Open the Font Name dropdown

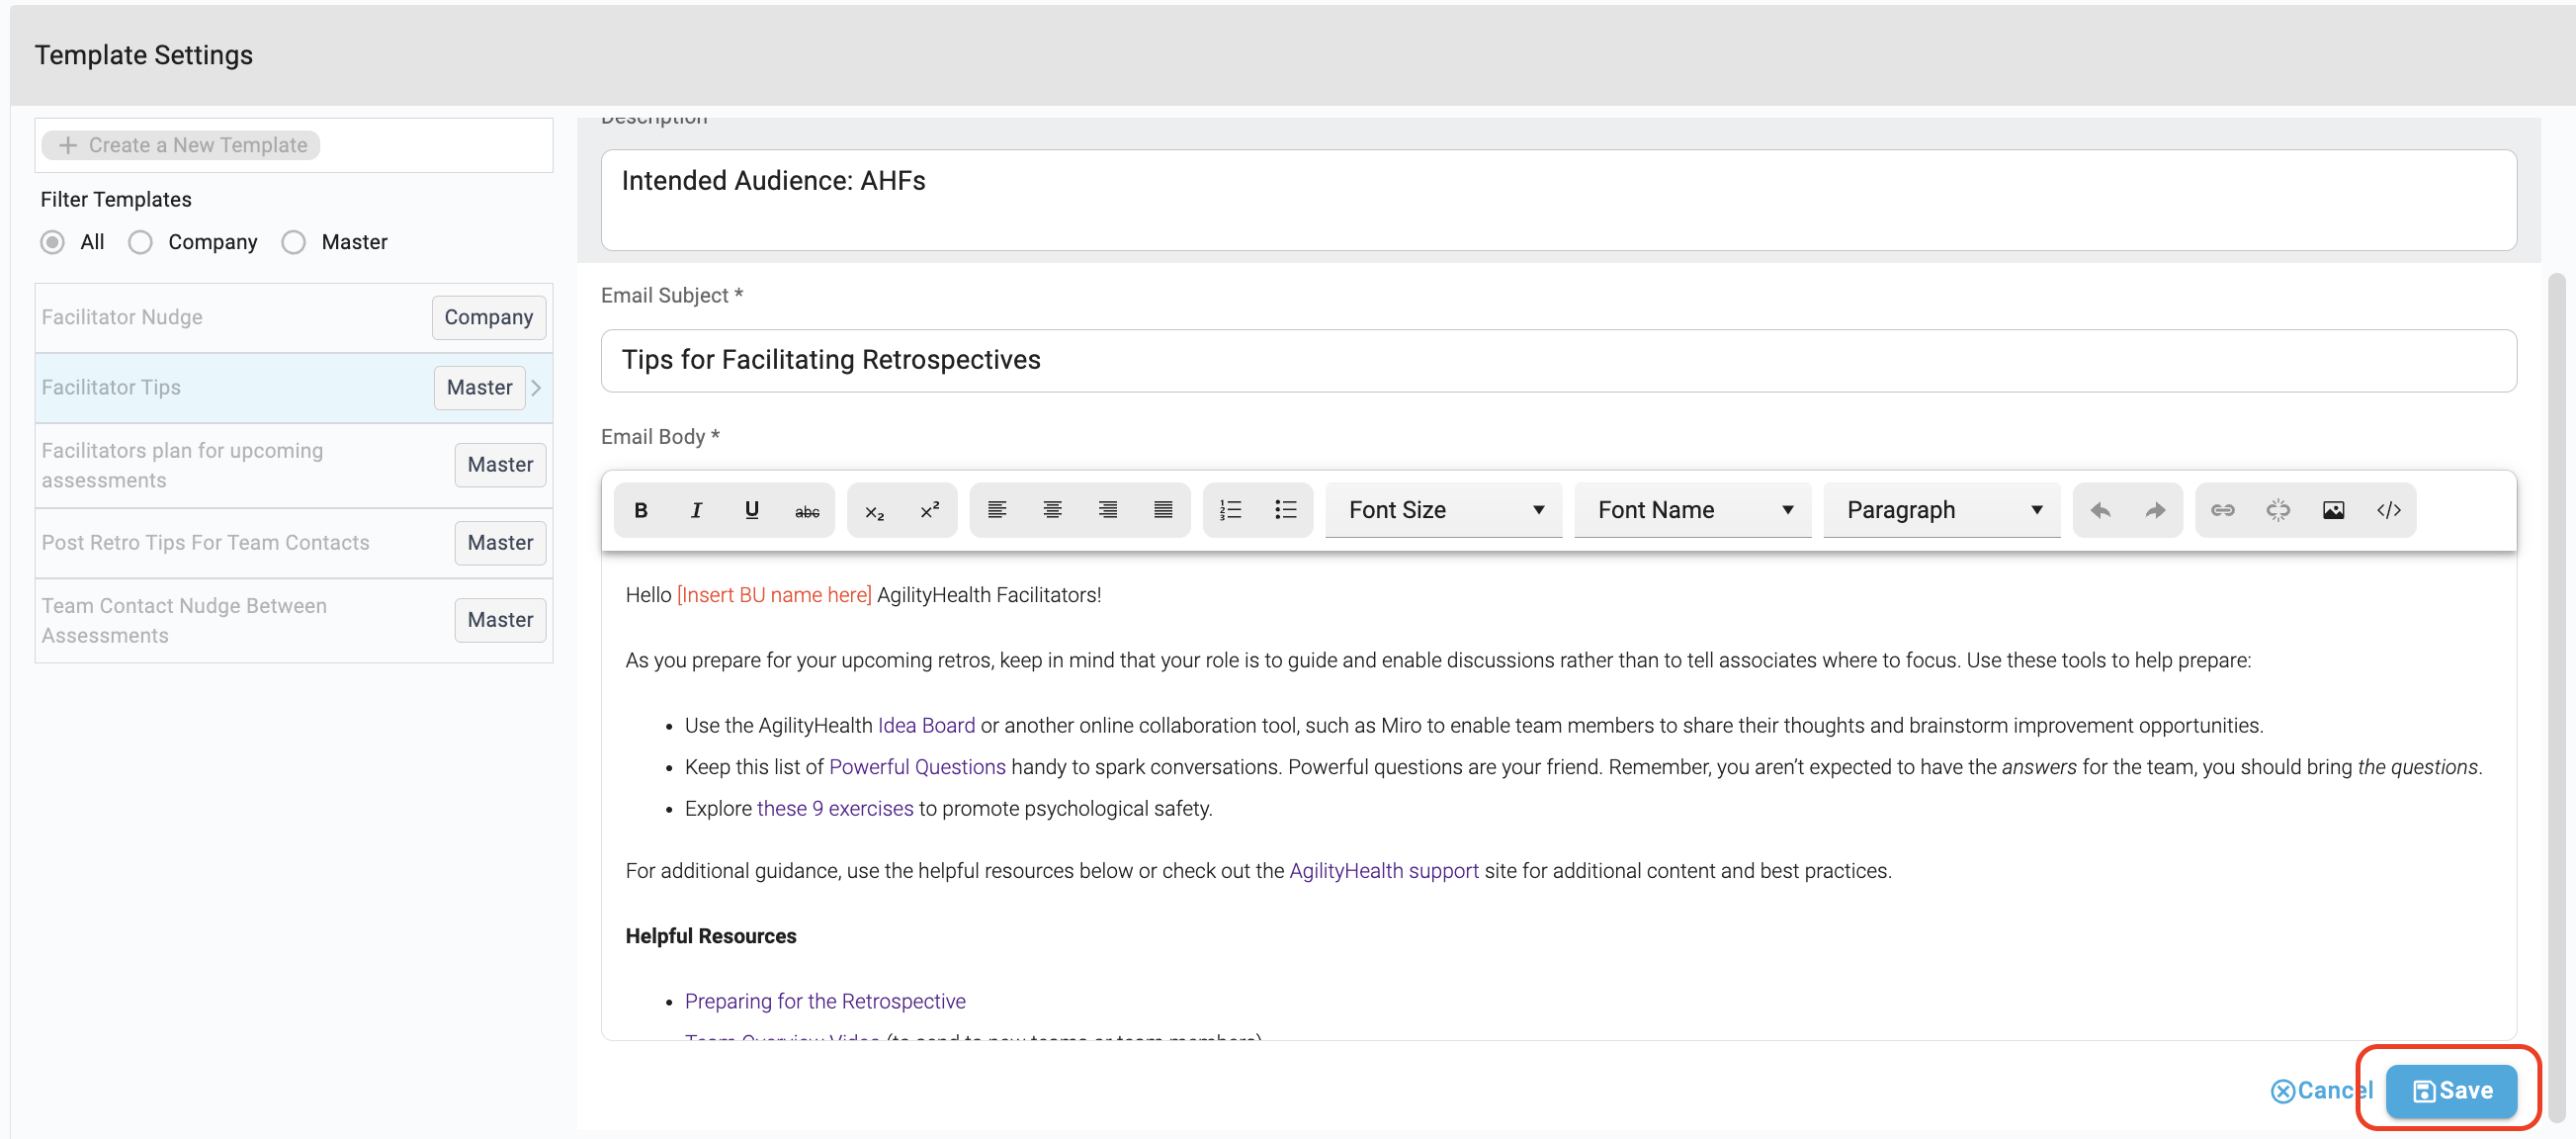tap(1693, 510)
